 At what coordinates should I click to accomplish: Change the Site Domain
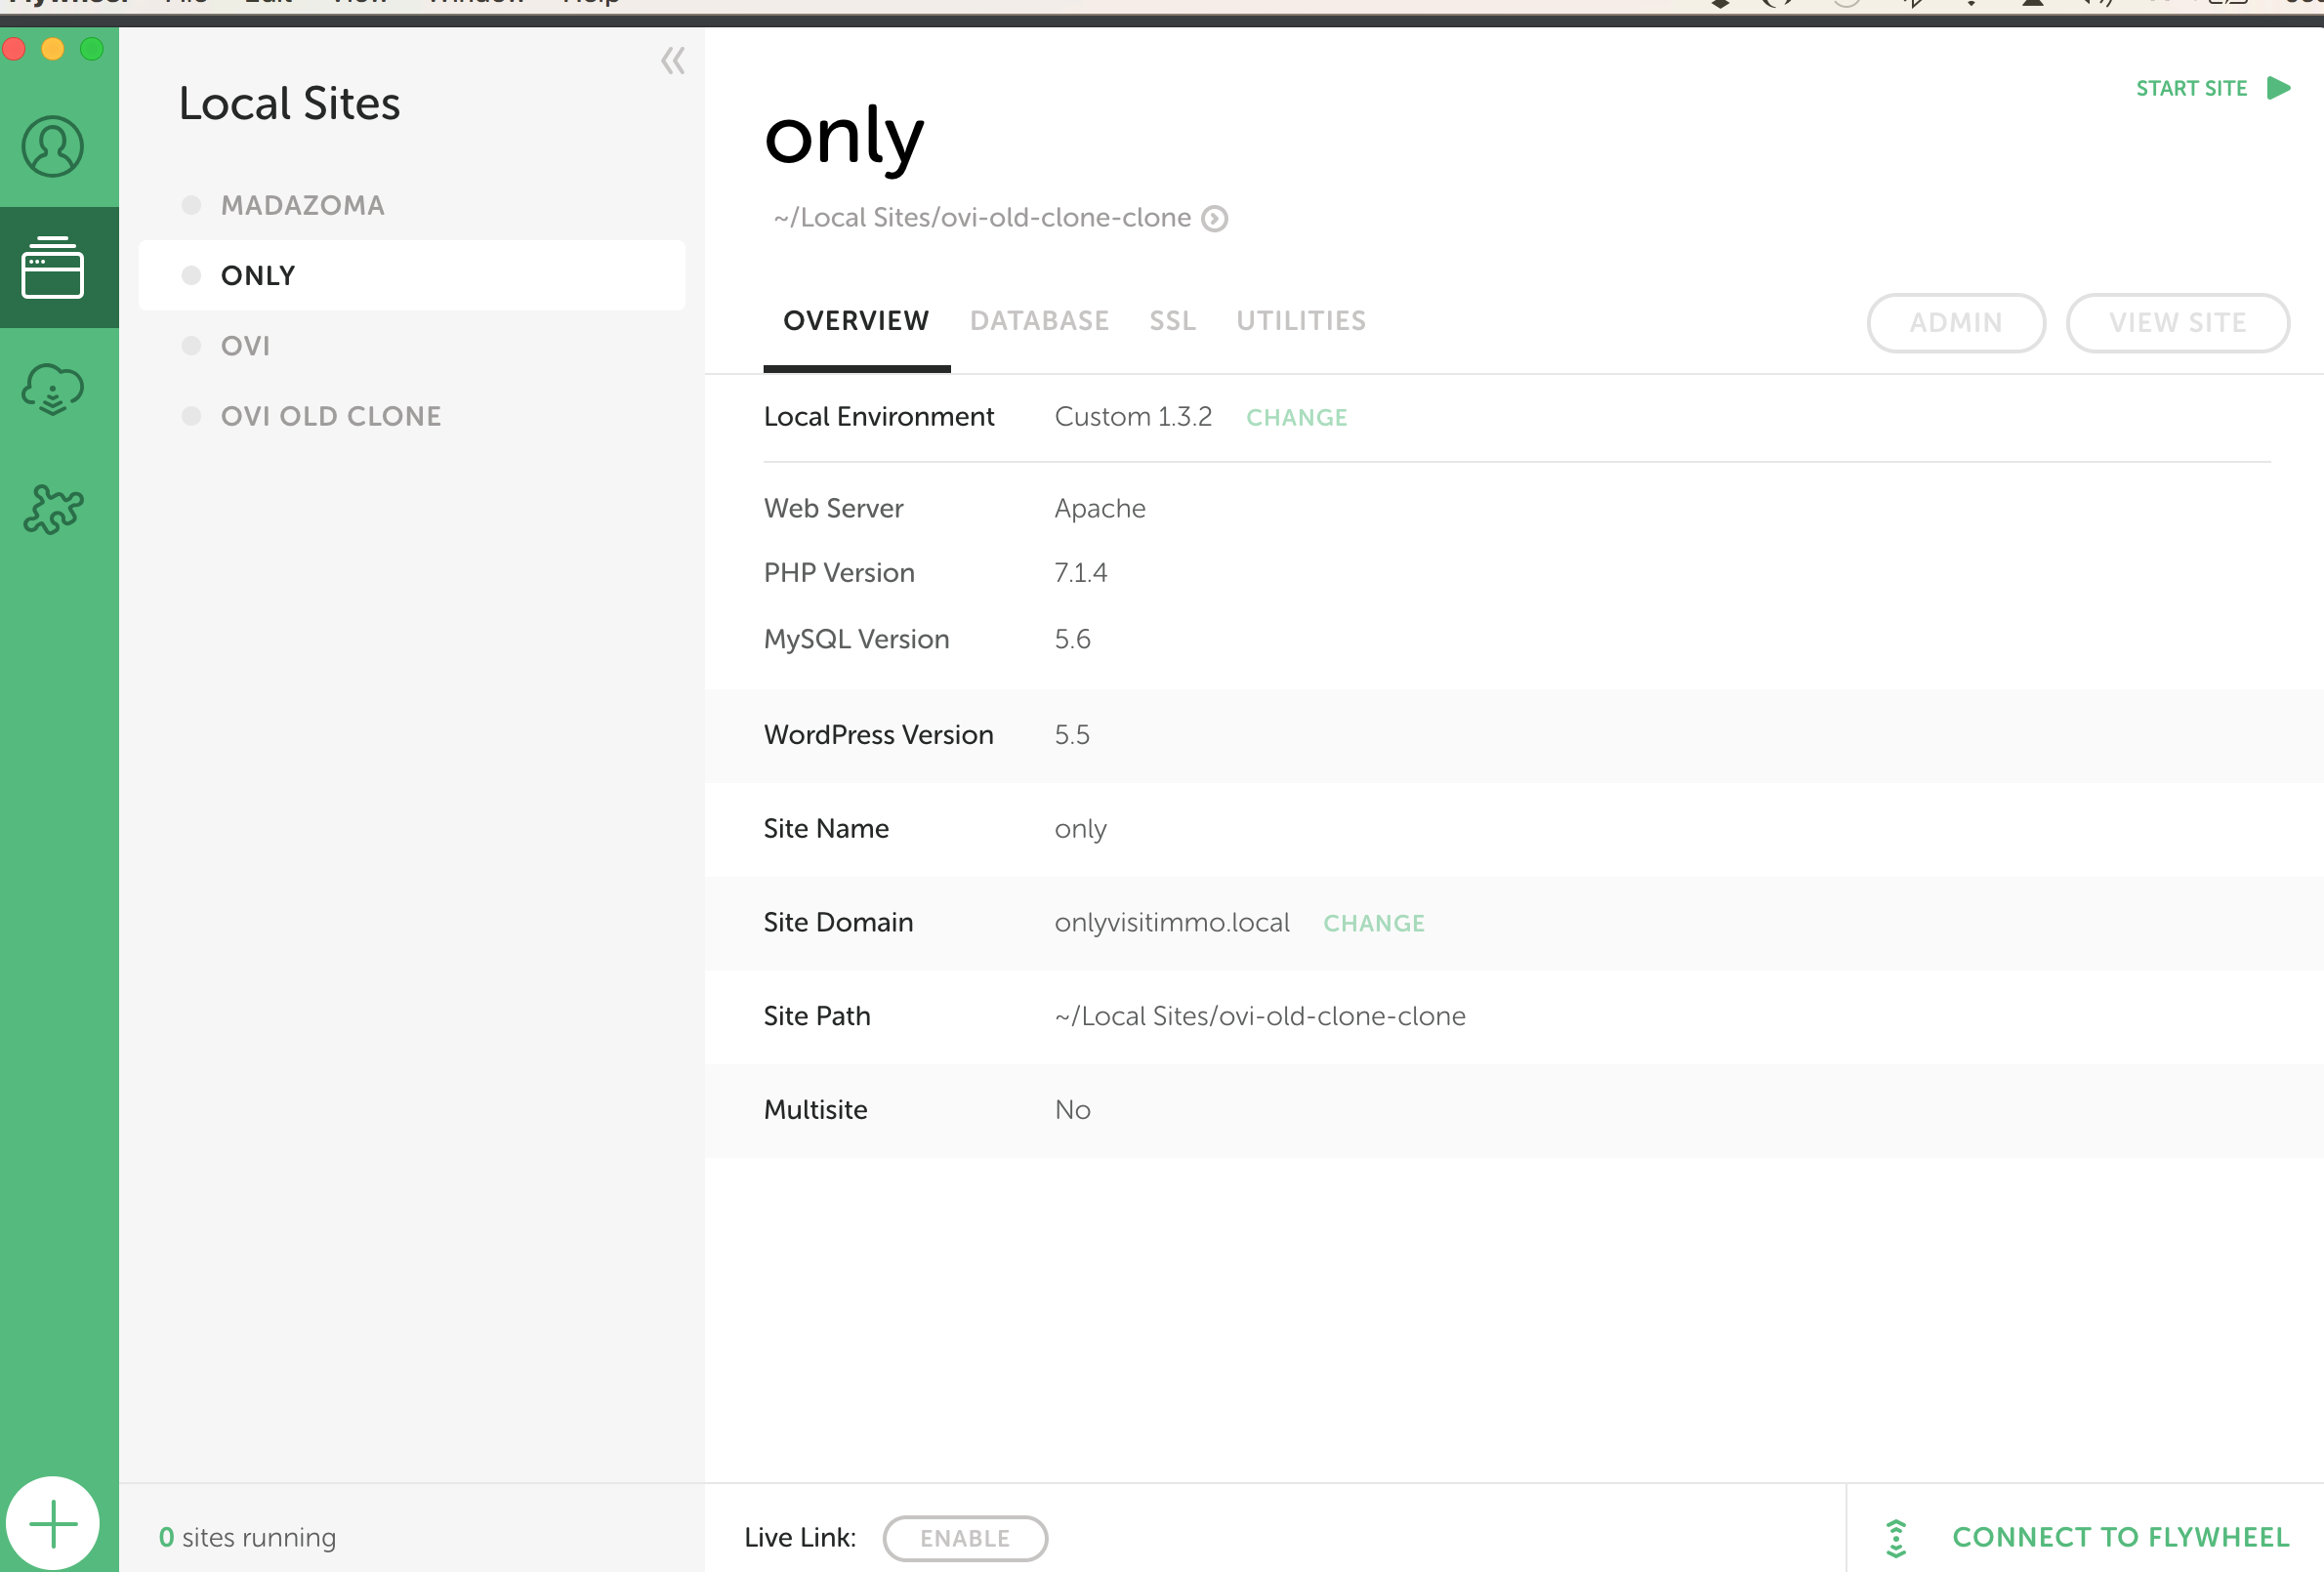coord(1373,923)
